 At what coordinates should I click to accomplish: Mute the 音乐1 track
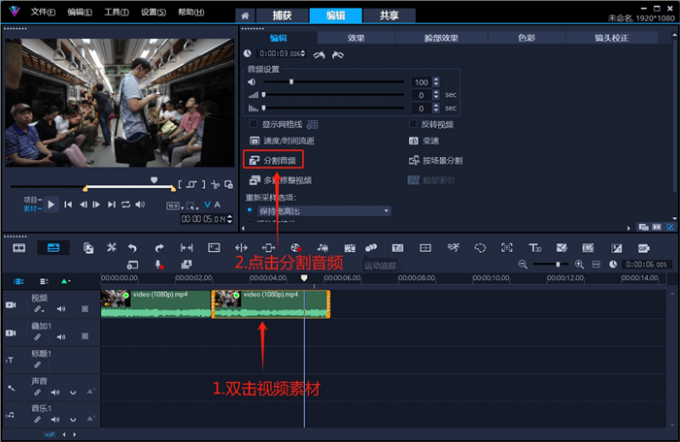(55, 419)
